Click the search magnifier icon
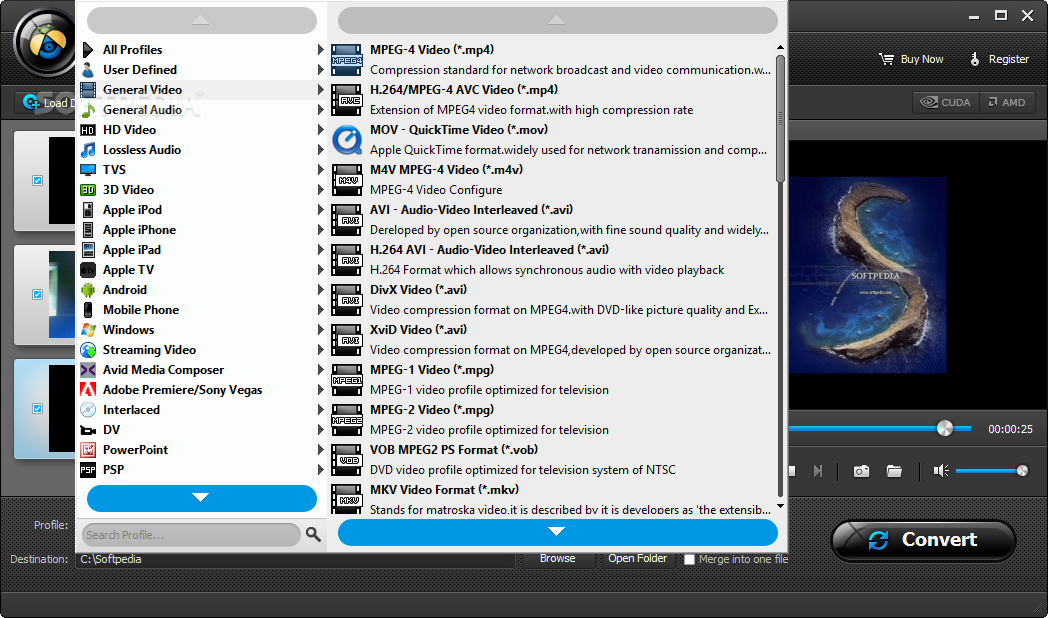1048x618 pixels. pos(313,534)
